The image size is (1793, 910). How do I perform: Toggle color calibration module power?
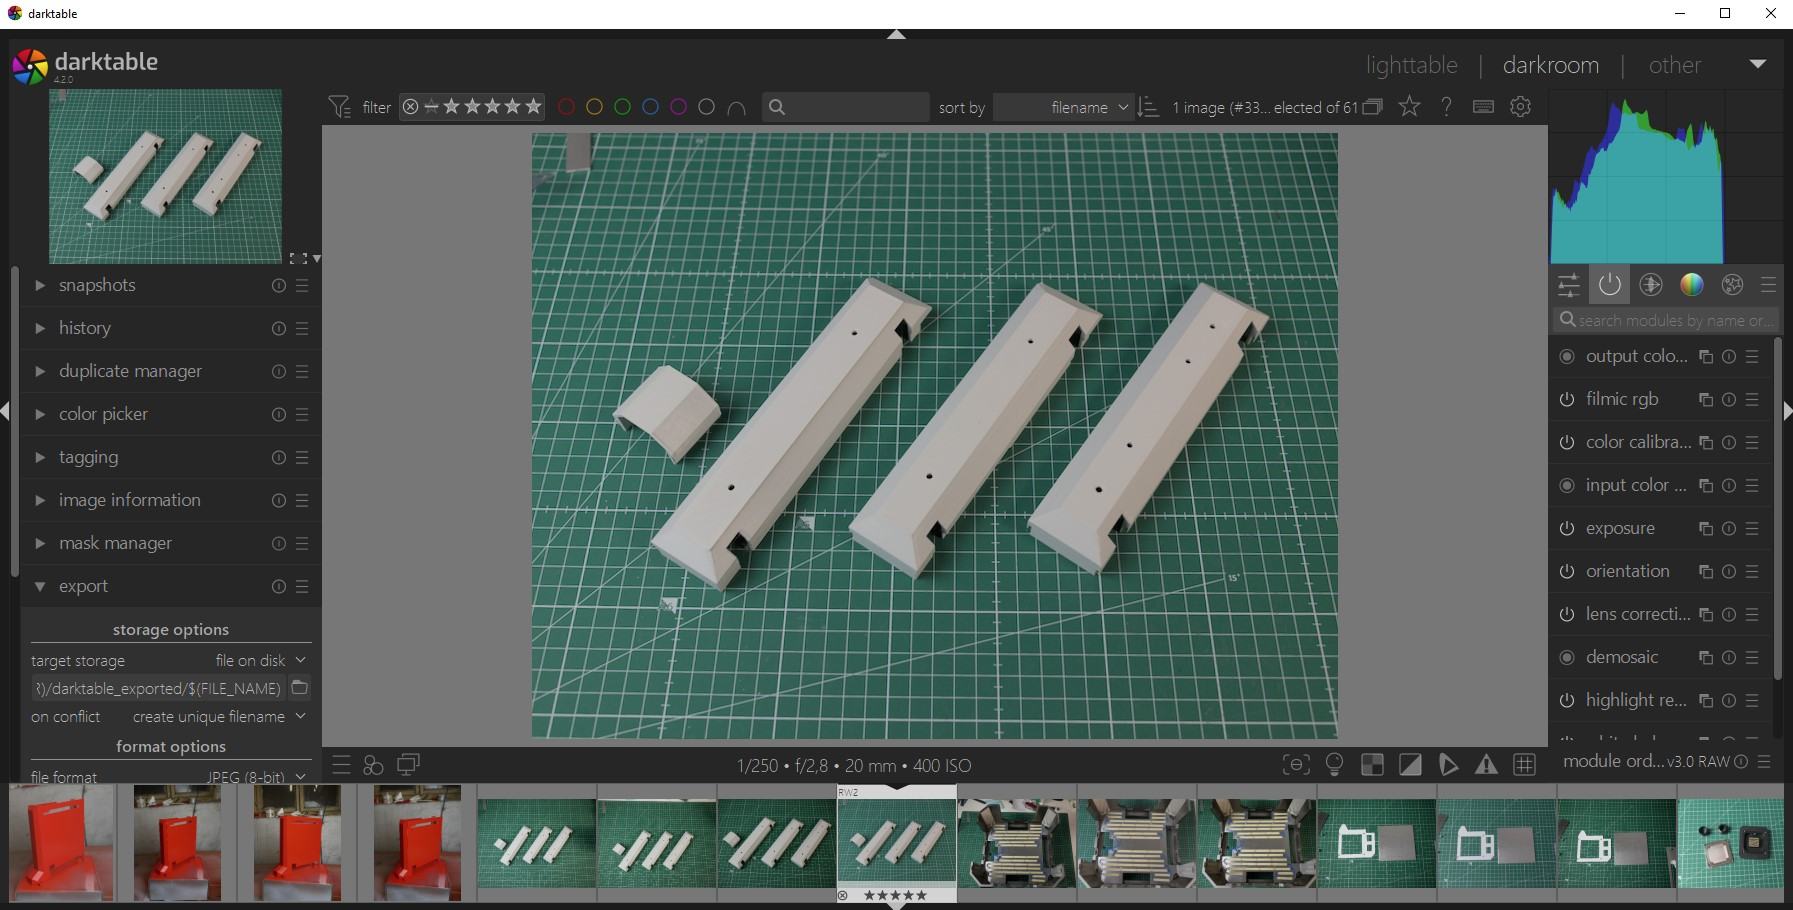pos(1567,443)
